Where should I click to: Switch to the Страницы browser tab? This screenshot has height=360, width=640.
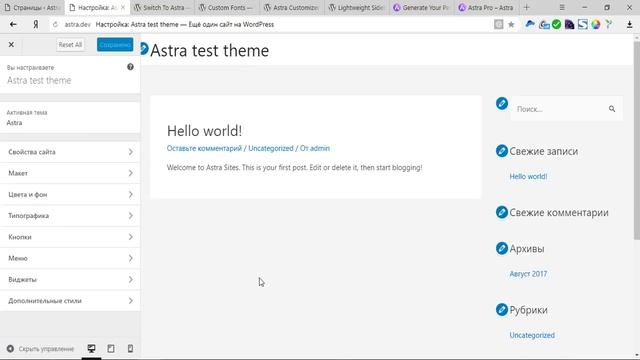32,7
